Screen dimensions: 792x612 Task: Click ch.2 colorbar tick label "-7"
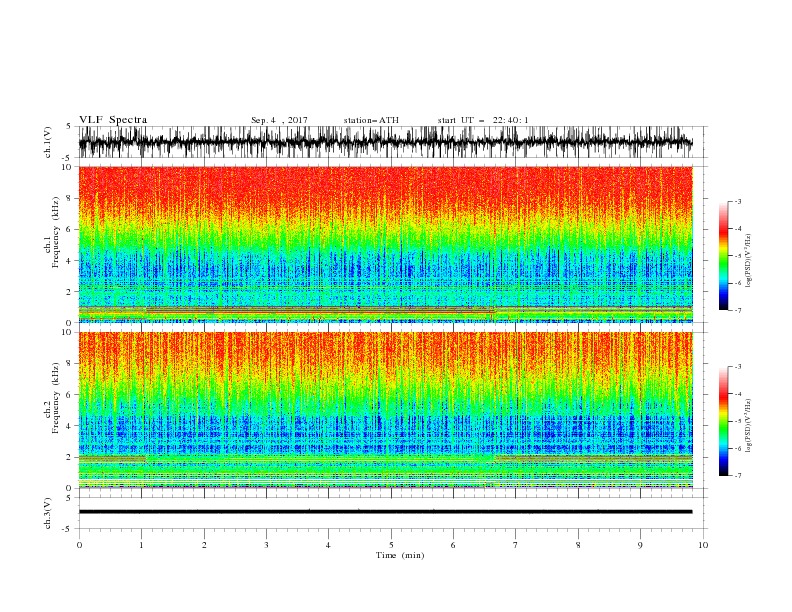tap(738, 476)
